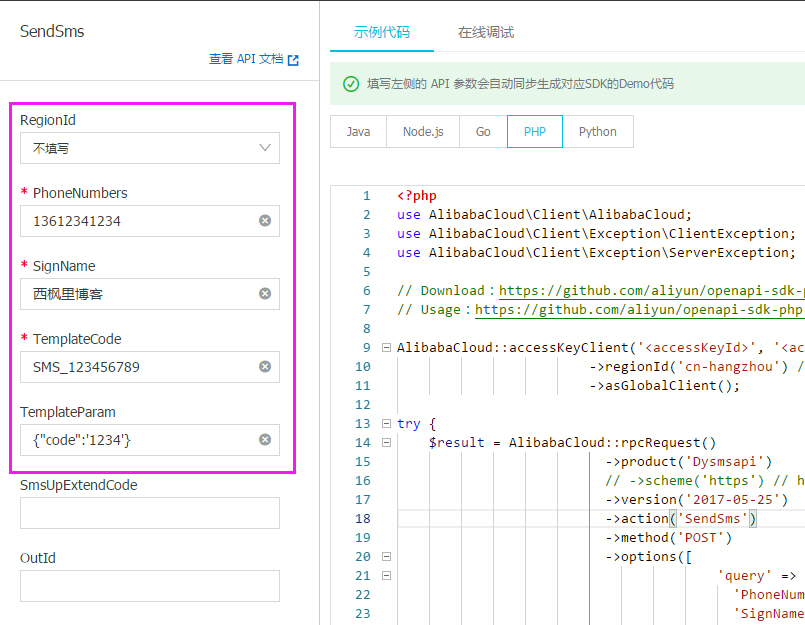805x625 pixels.
Task: Switch to the 在线调试 tab
Action: tap(486, 32)
